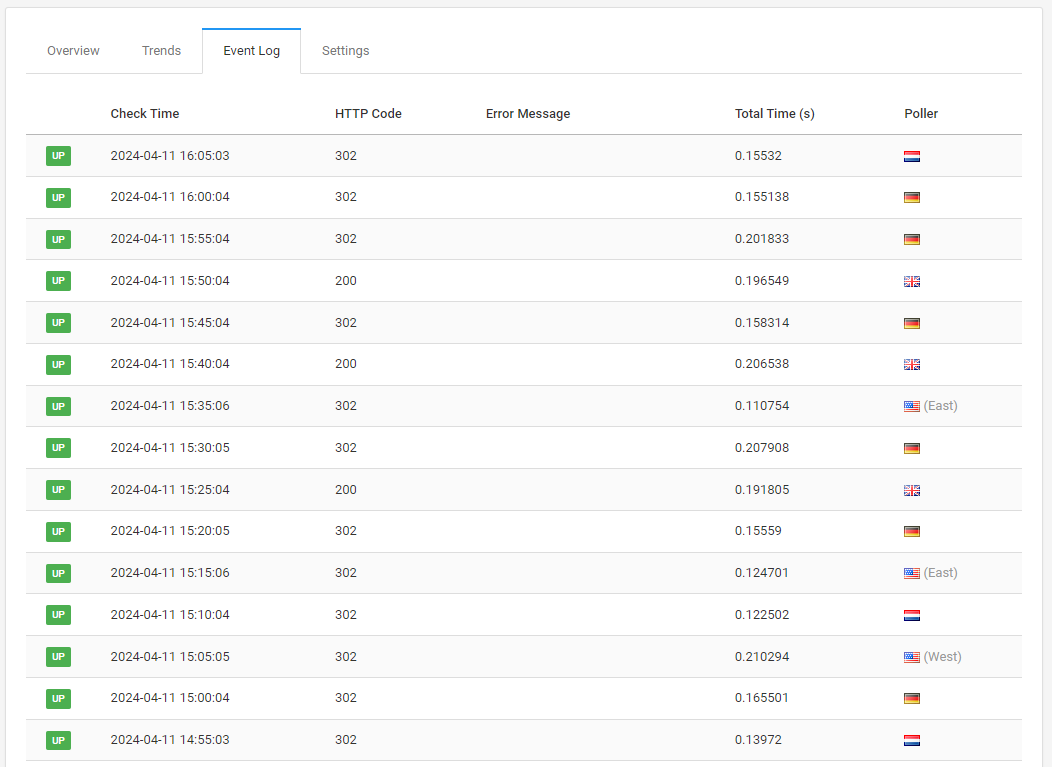Image resolution: width=1052 pixels, height=767 pixels.
Task: Select the 0.210294 total time value
Action: coord(761,657)
